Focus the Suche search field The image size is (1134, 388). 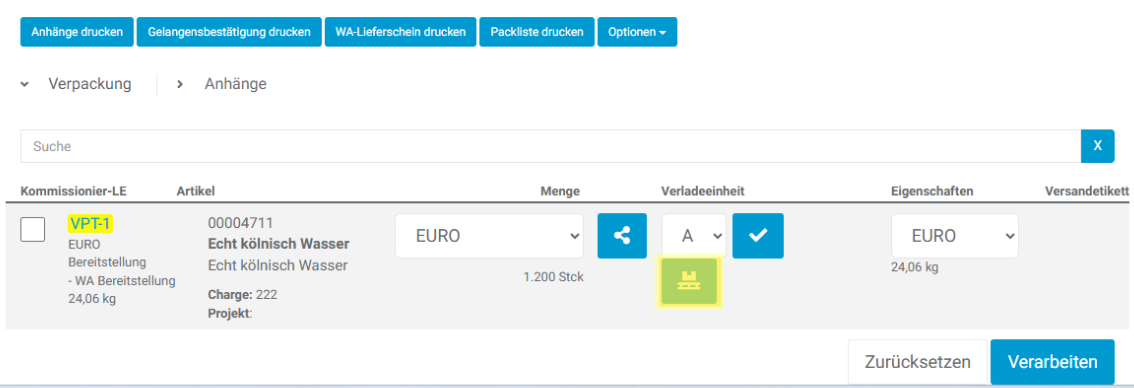click(x=550, y=146)
